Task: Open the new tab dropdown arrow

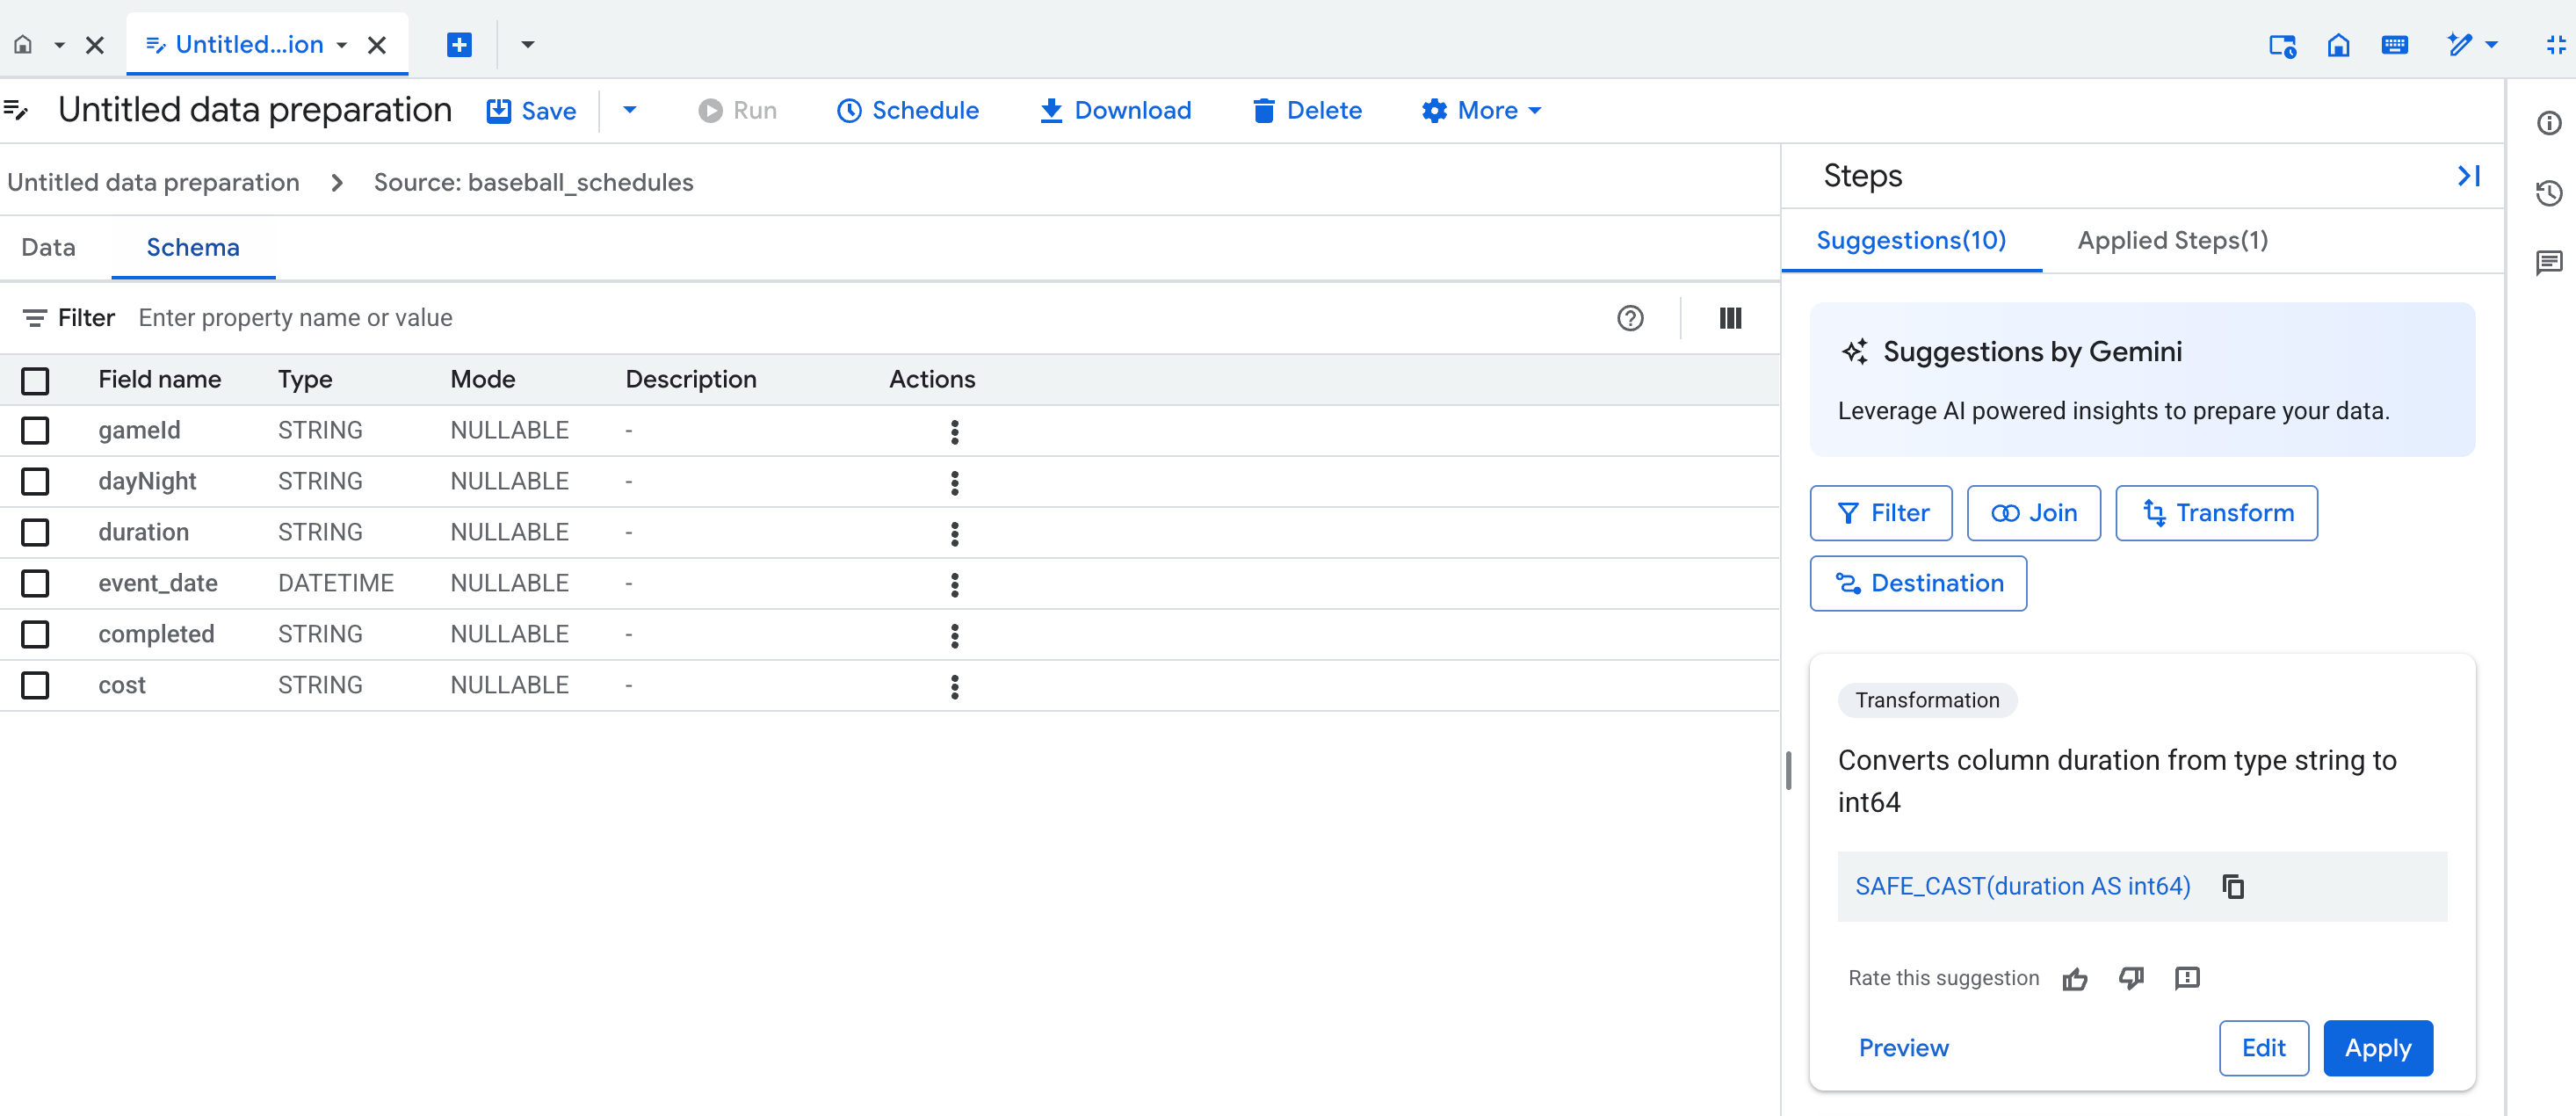Action: tap(528, 45)
